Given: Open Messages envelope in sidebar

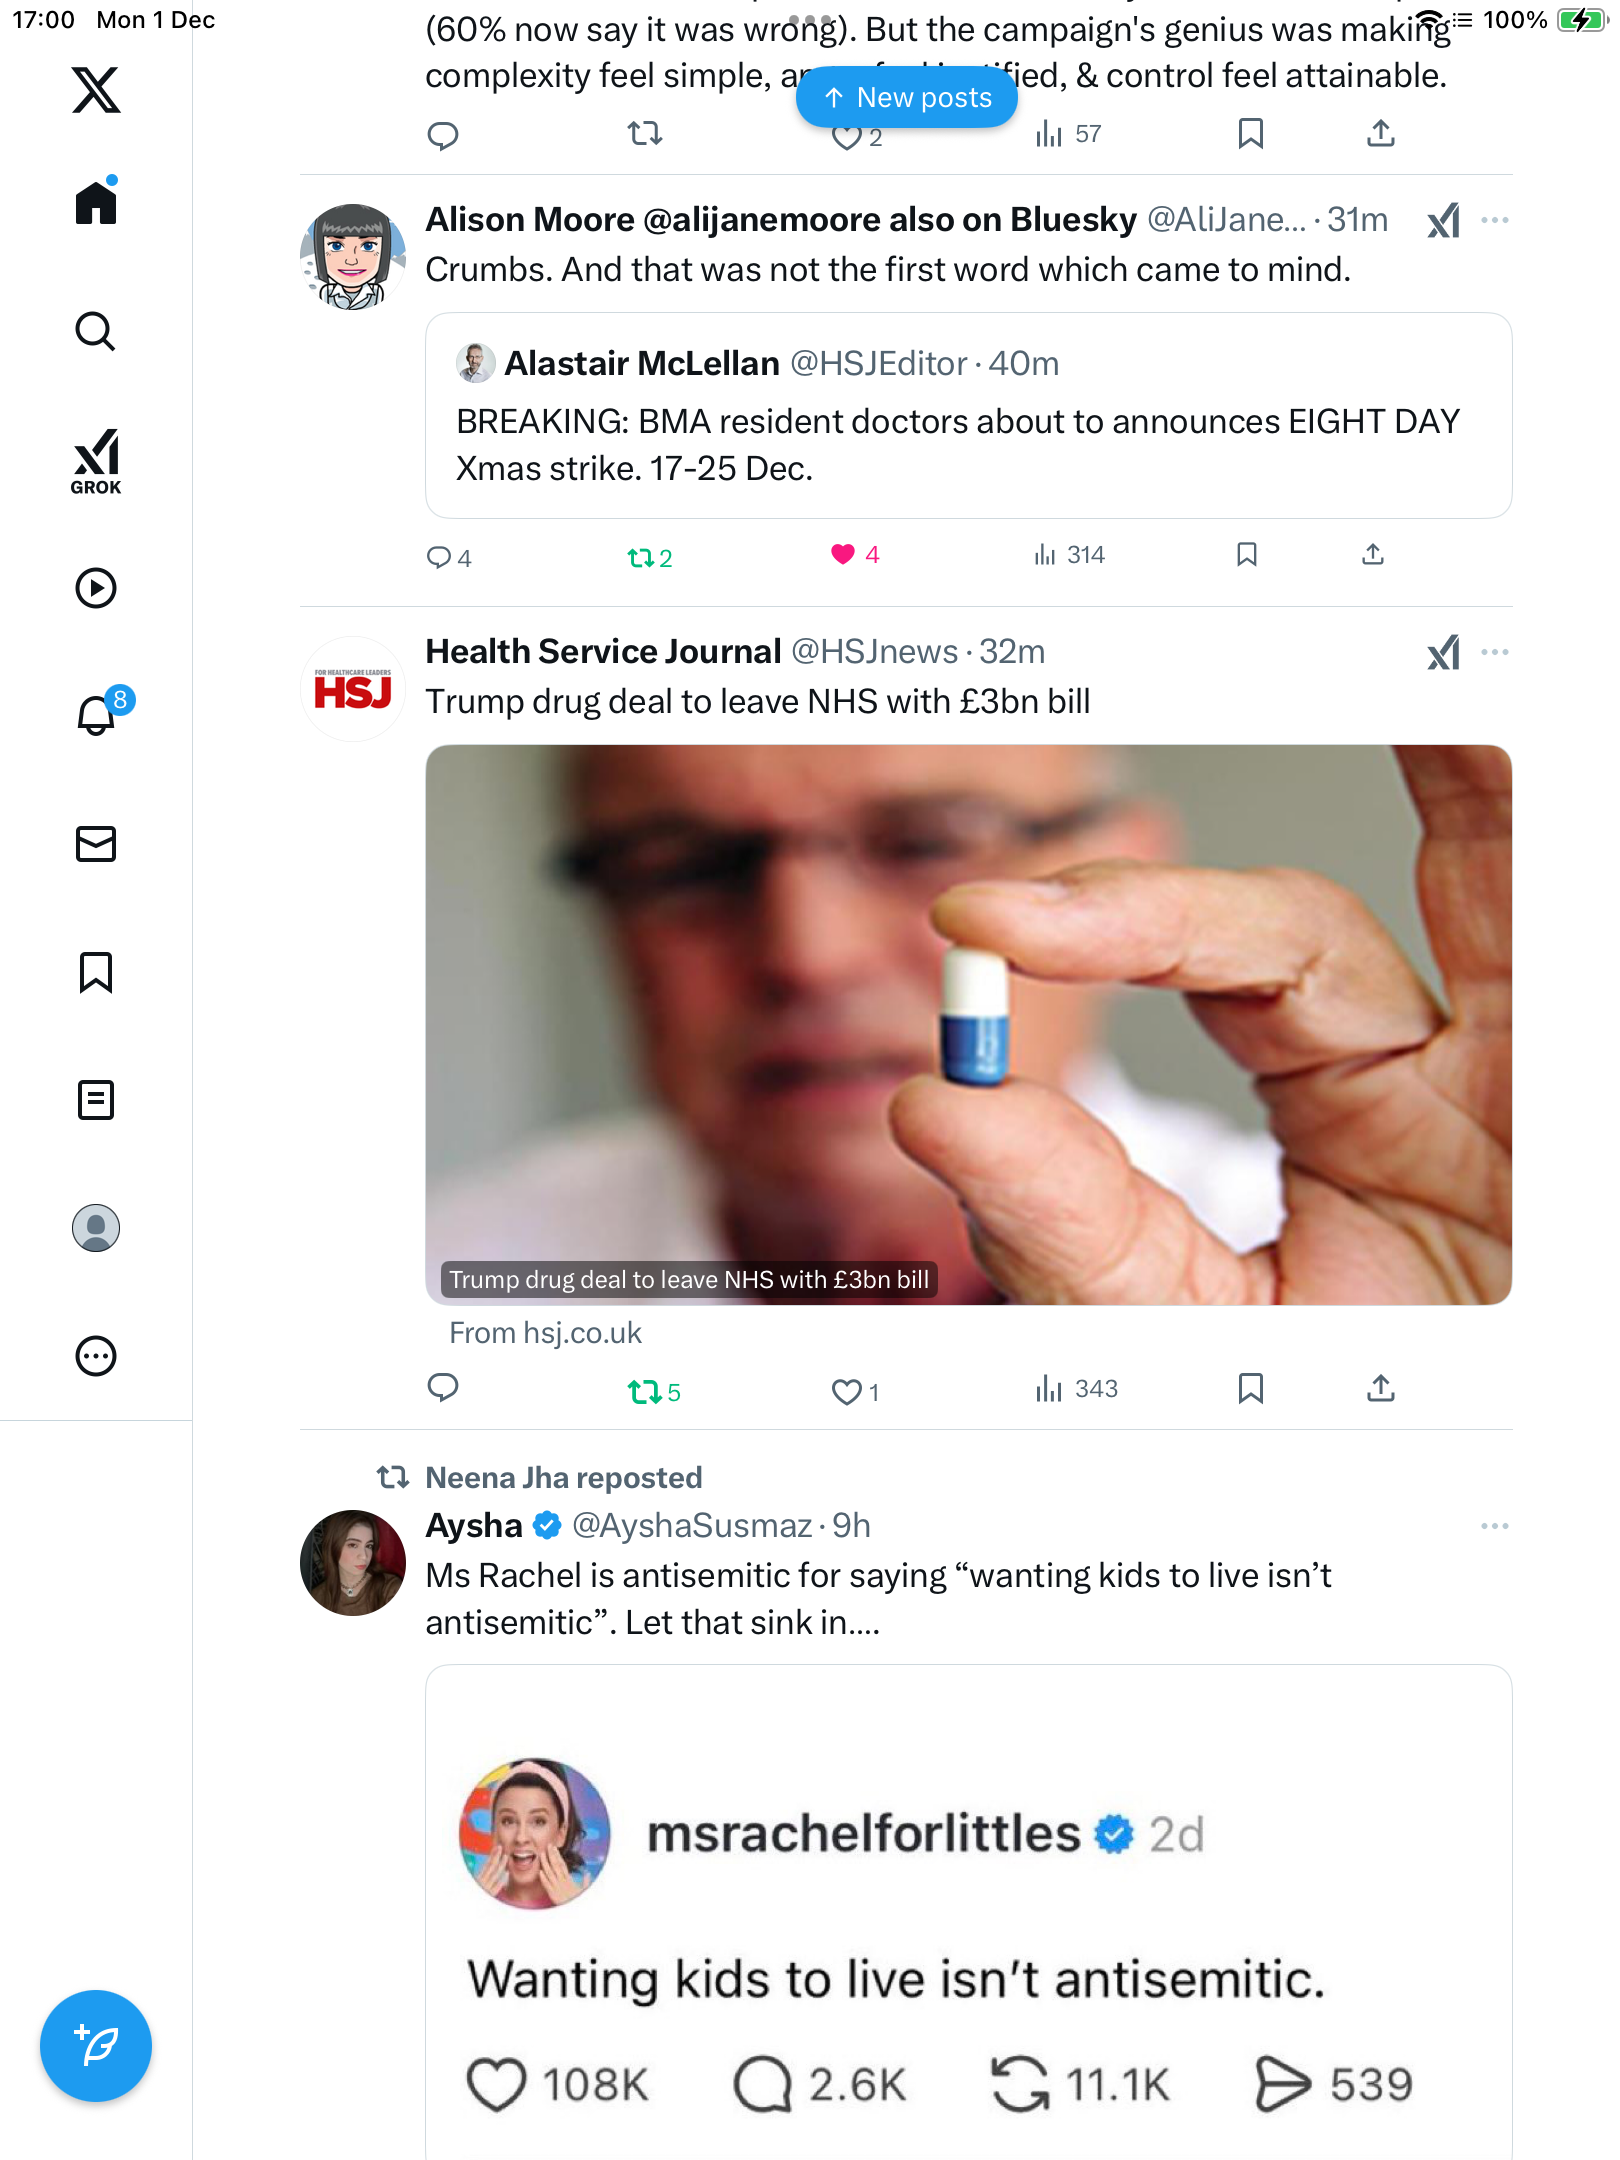Looking at the screenshot, I should (96, 844).
